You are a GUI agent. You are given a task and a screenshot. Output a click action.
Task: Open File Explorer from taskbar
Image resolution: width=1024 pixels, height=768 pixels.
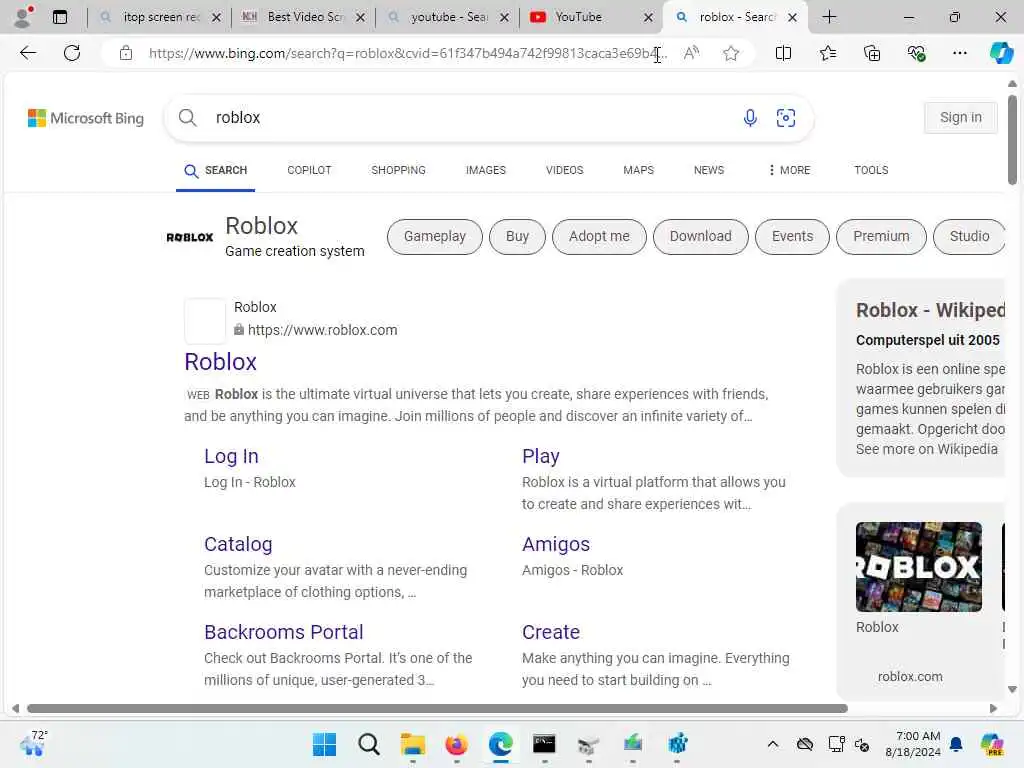coord(413,744)
